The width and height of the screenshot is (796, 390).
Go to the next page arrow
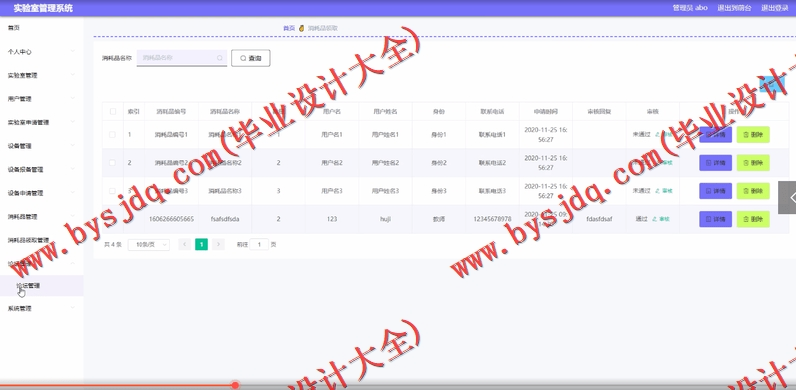point(218,244)
